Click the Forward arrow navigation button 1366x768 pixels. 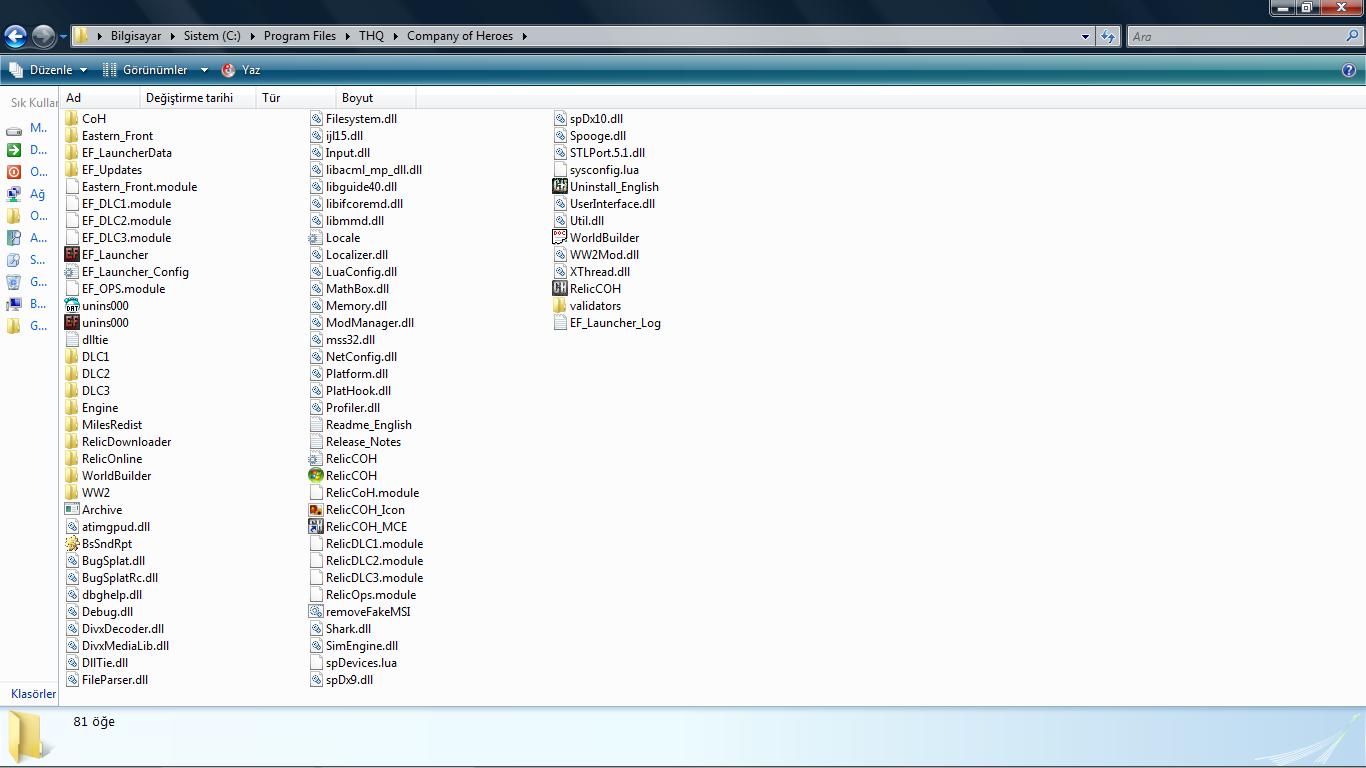coord(43,37)
